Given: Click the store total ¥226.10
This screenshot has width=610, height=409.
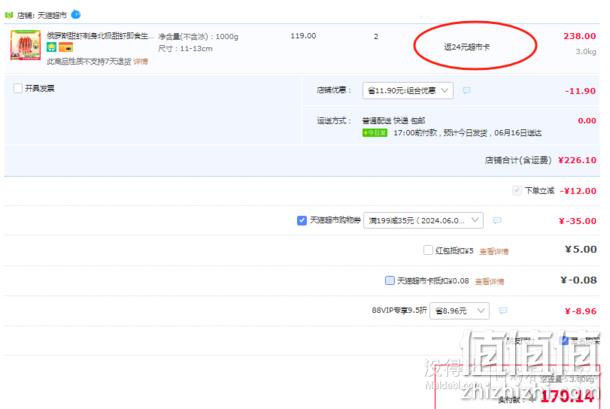Looking at the screenshot, I should pyautogui.click(x=577, y=160).
